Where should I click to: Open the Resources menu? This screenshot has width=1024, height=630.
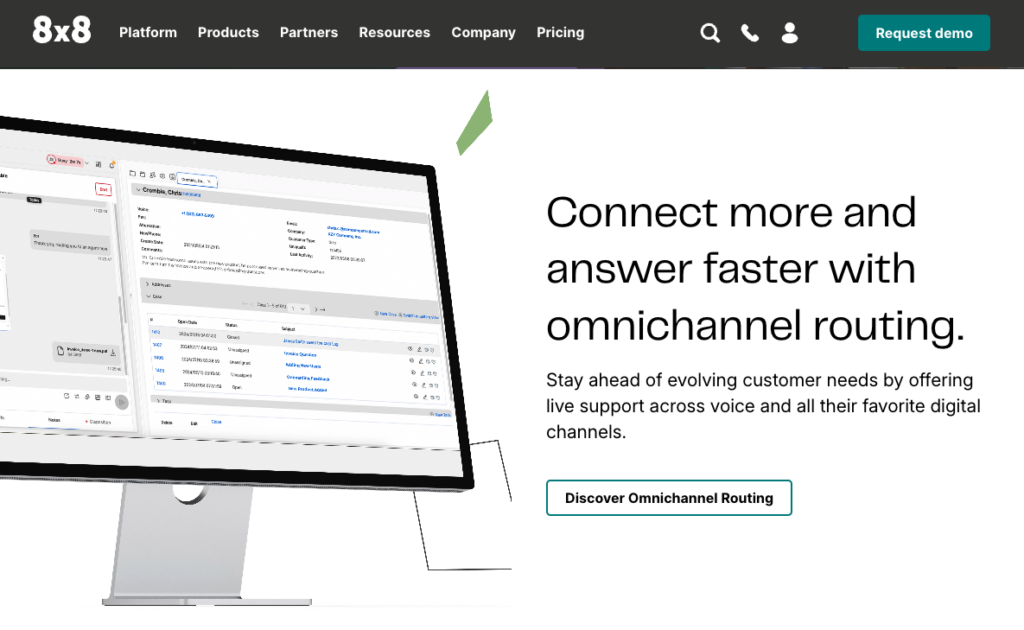pos(394,33)
